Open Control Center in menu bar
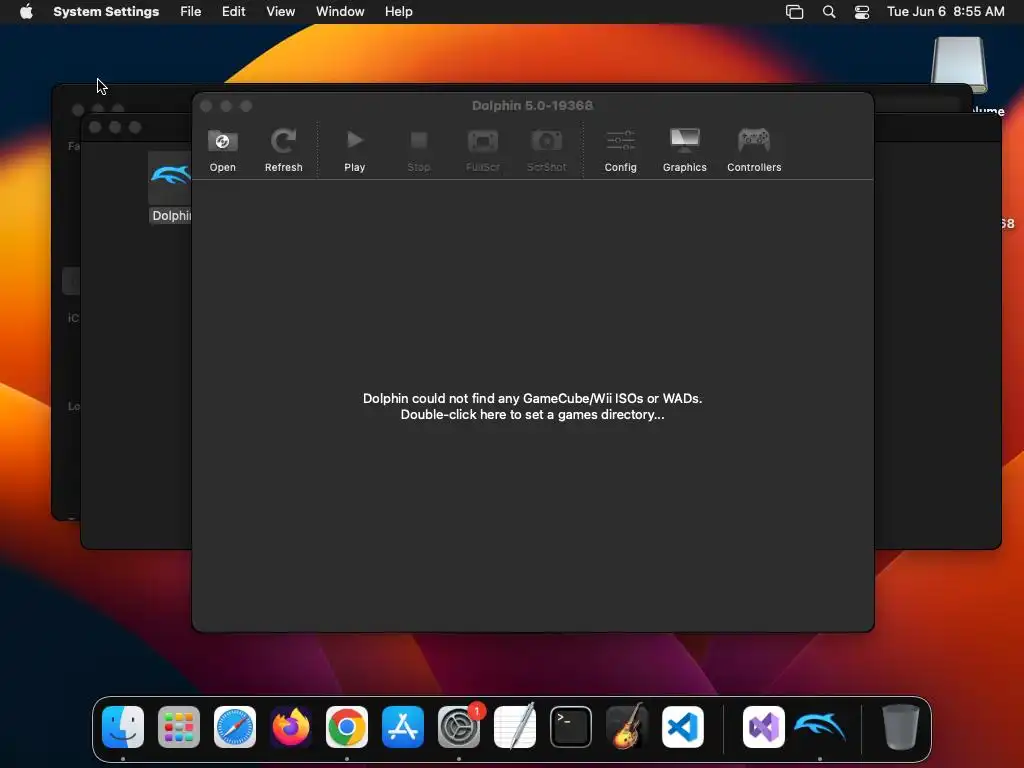The image size is (1024, 768). pyautogui.click(x=862, y=12)
